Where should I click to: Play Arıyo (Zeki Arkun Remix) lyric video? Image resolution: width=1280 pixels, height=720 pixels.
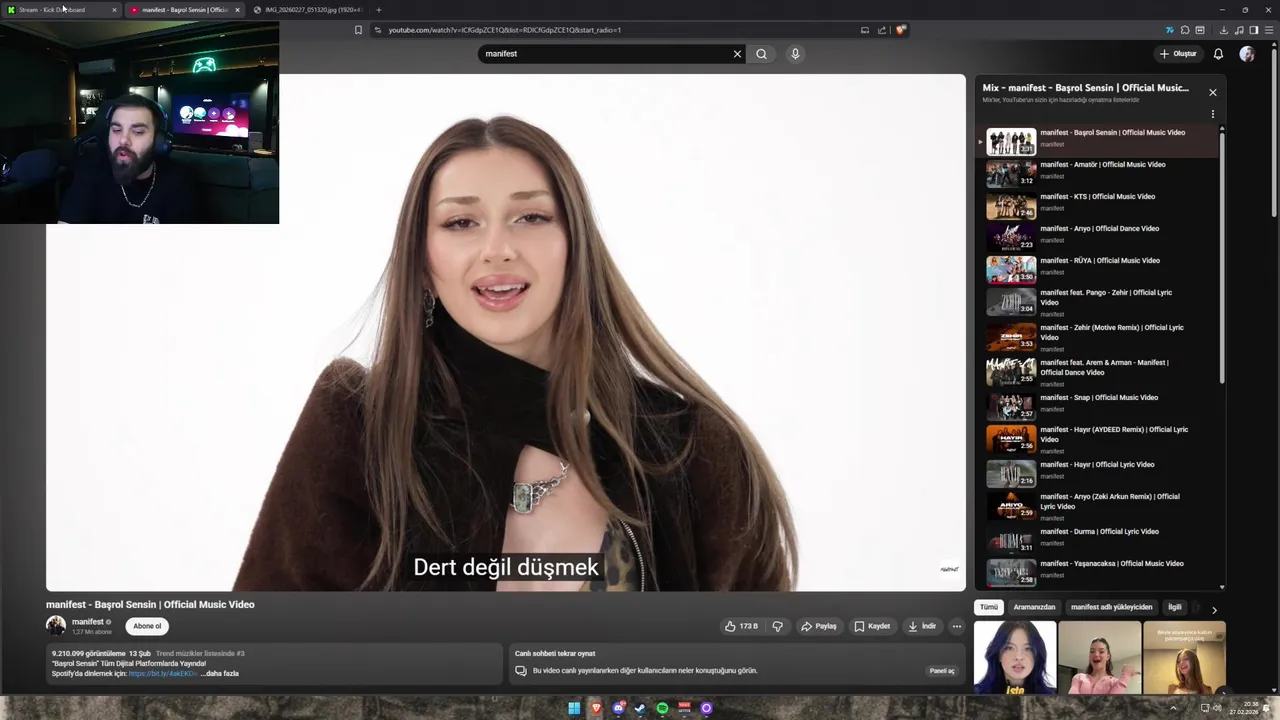coord(1097,506)
